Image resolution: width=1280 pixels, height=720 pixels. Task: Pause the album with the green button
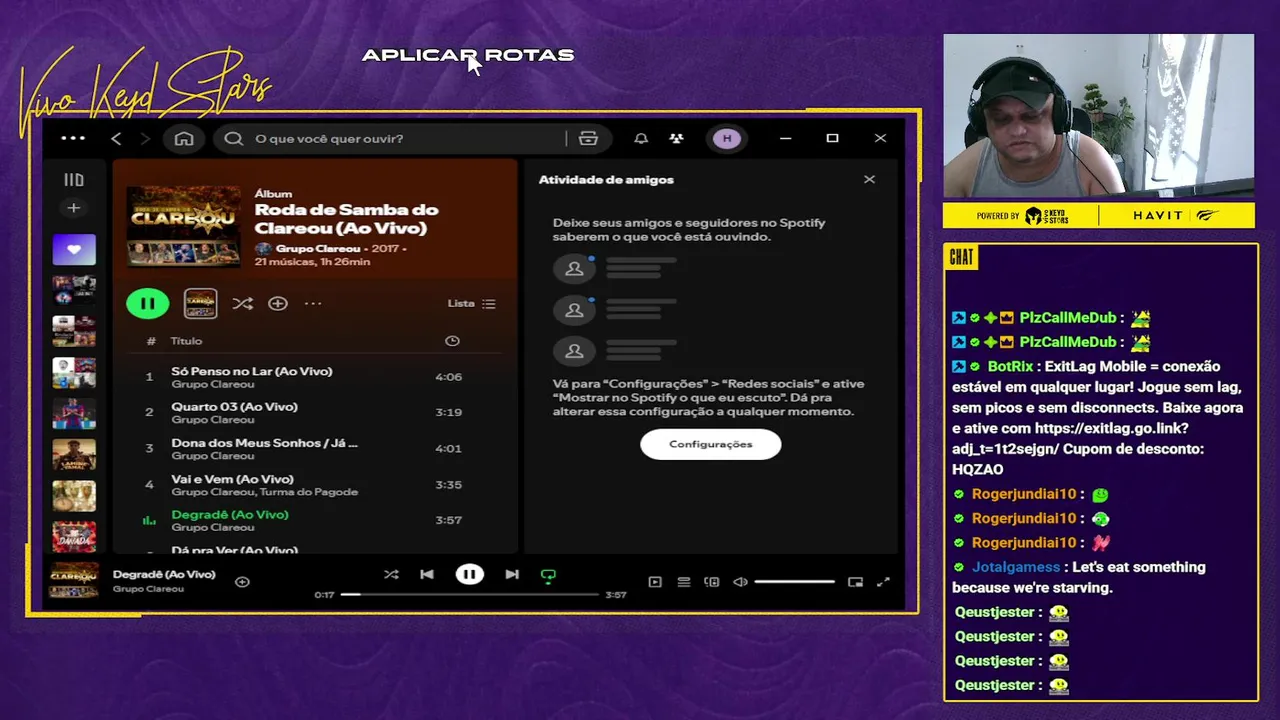click(148, 303)
